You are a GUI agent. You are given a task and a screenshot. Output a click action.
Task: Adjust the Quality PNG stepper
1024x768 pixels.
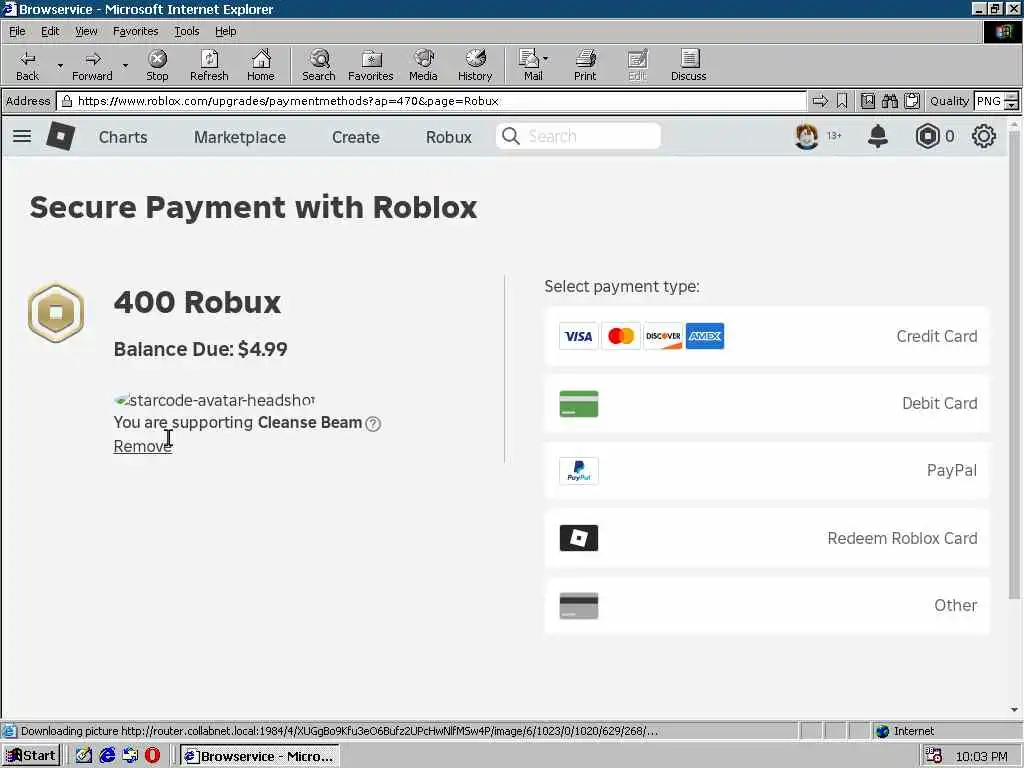point(1012,101)
